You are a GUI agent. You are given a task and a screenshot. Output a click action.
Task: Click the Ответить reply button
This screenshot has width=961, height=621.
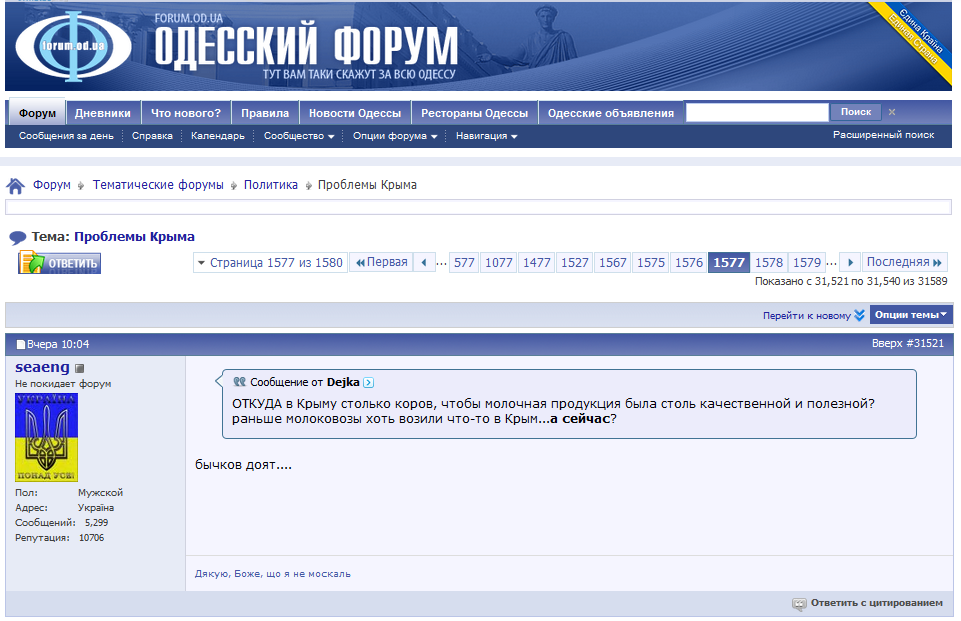pyautogui.click(x=59, y=262)
